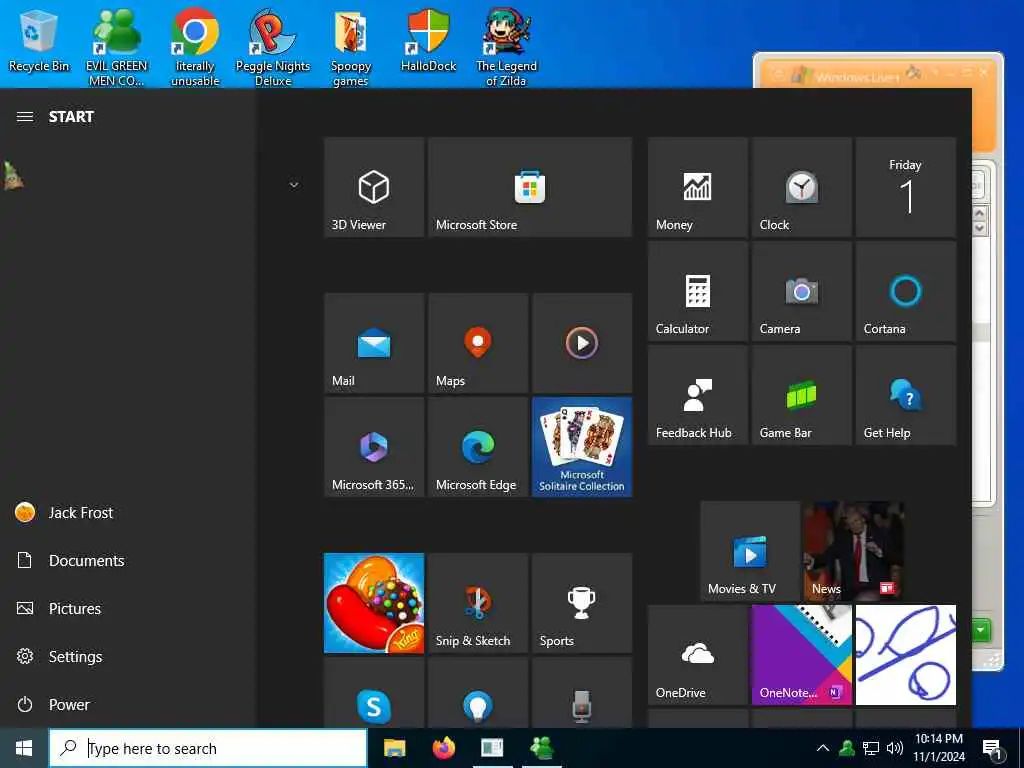Open the Mail tile
The width and height of the screenshot is (1024, 768).
pos(374,343)
